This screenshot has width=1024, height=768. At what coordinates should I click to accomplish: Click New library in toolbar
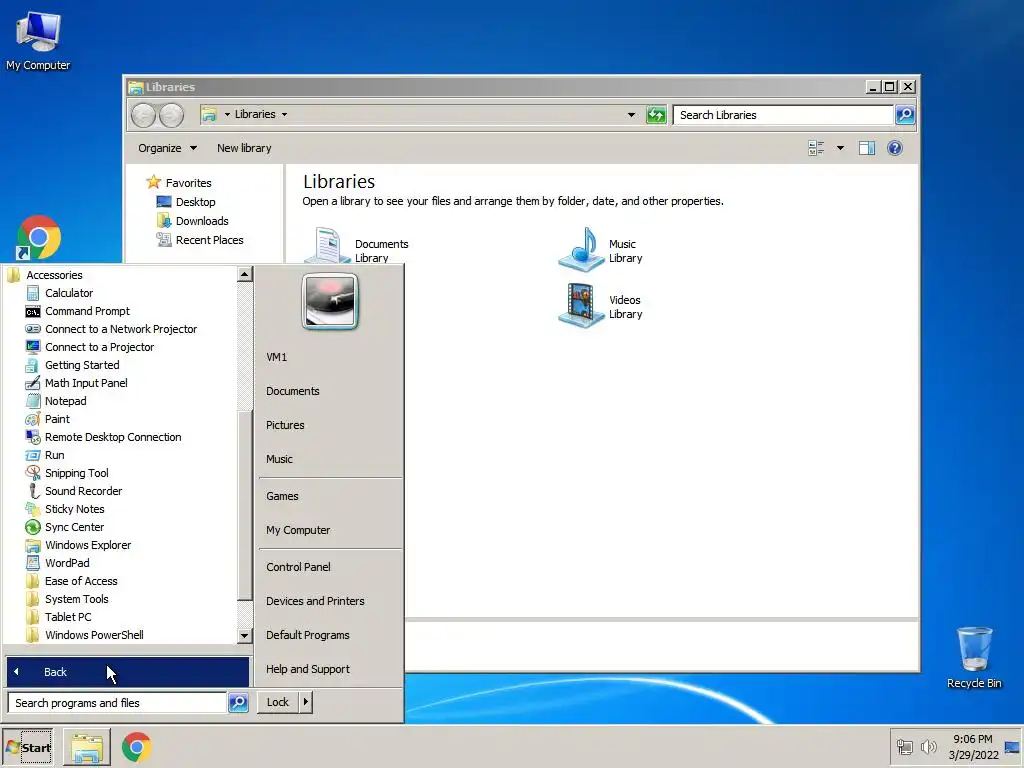[244, 148]
